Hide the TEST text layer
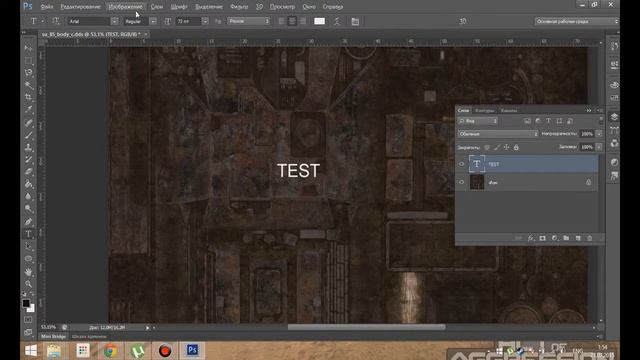 (462, 164)
